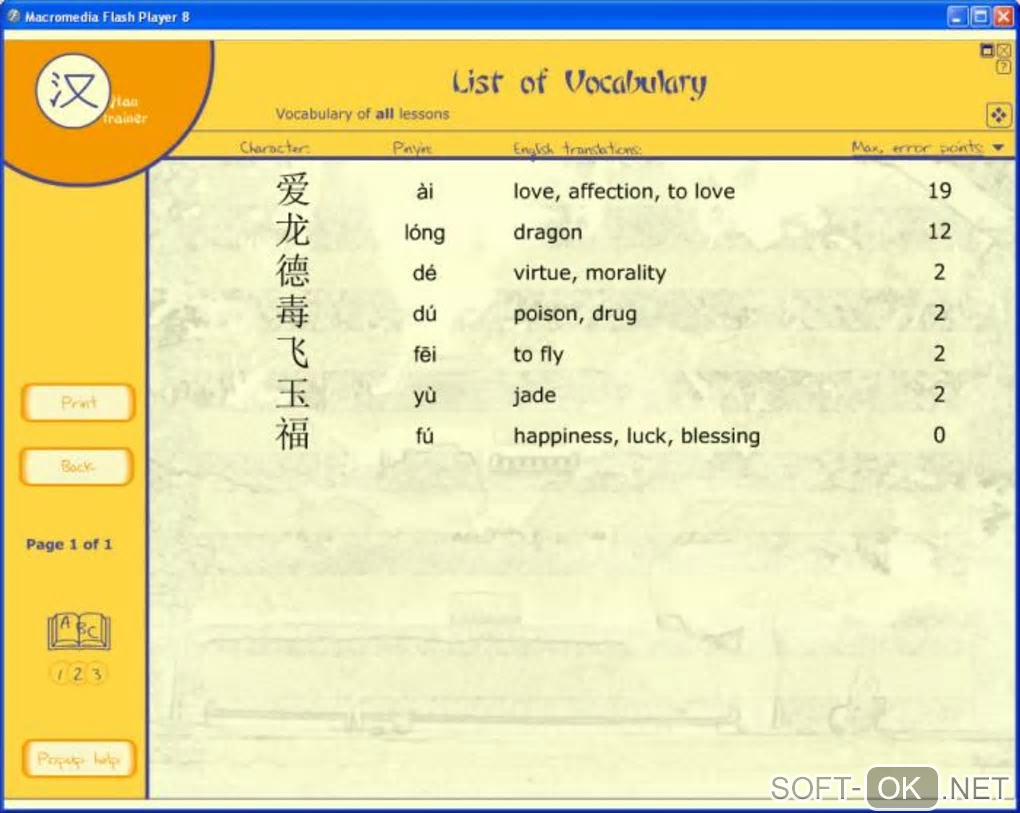Click error points value 0 for 福
Image resolution: width=1020 pixels, height=813 pixels.
pos(939,435)
